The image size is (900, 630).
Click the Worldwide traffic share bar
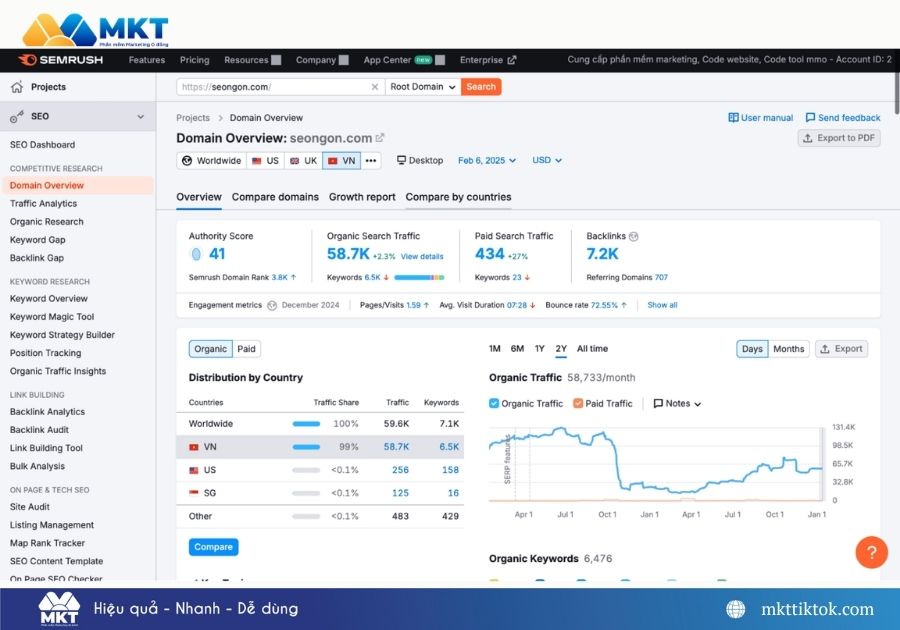(306, 424)
